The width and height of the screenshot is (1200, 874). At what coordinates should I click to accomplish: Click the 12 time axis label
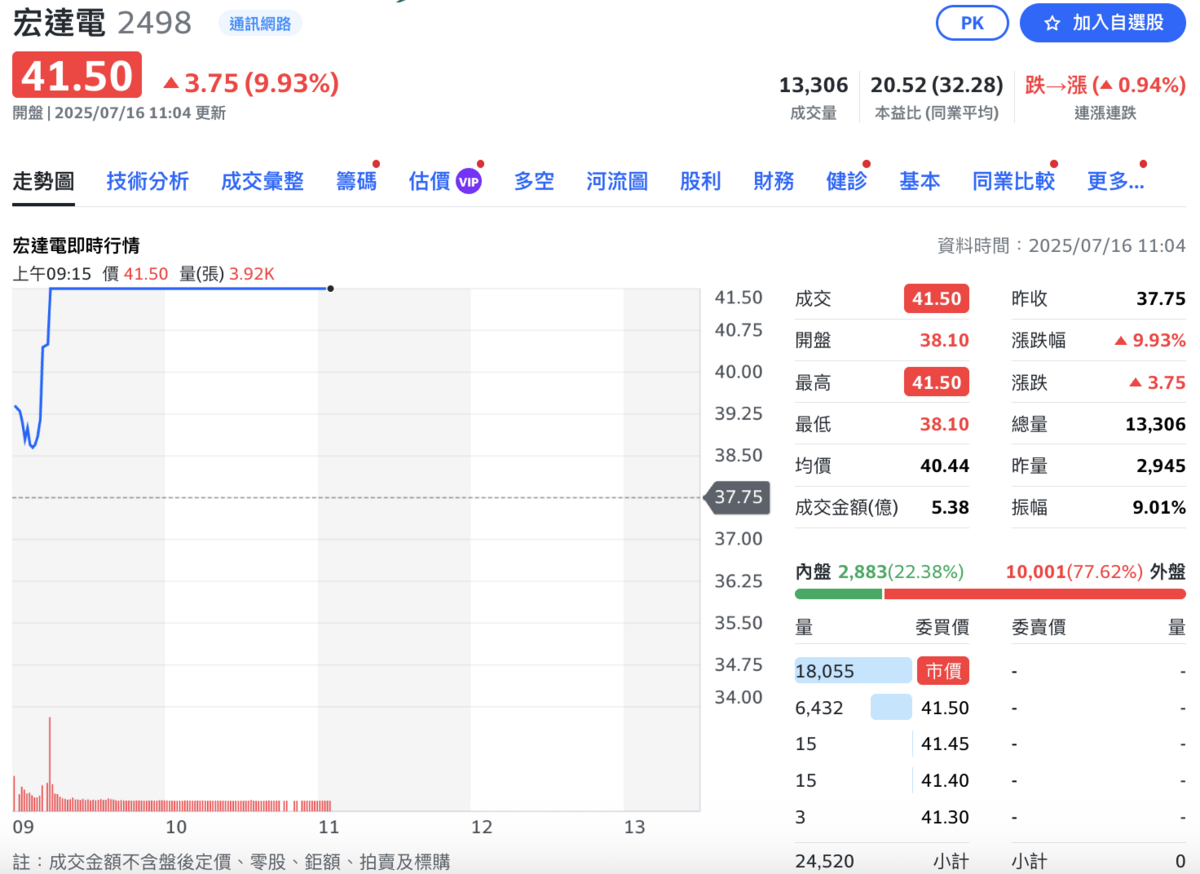point(482,827)
